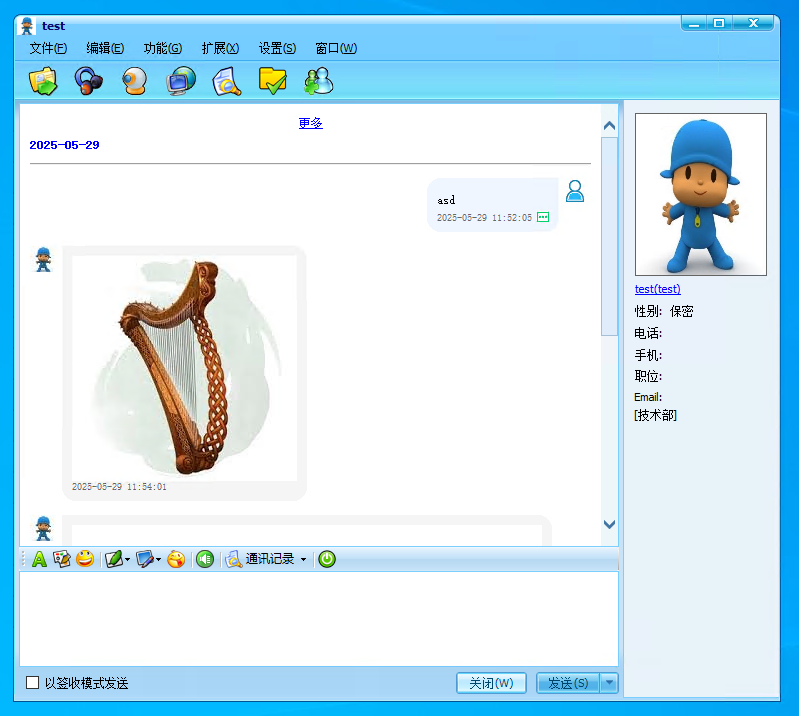Expand send options arrow next to 发送(S)
Screen dimensions: 799x716
tap(609, 683)
